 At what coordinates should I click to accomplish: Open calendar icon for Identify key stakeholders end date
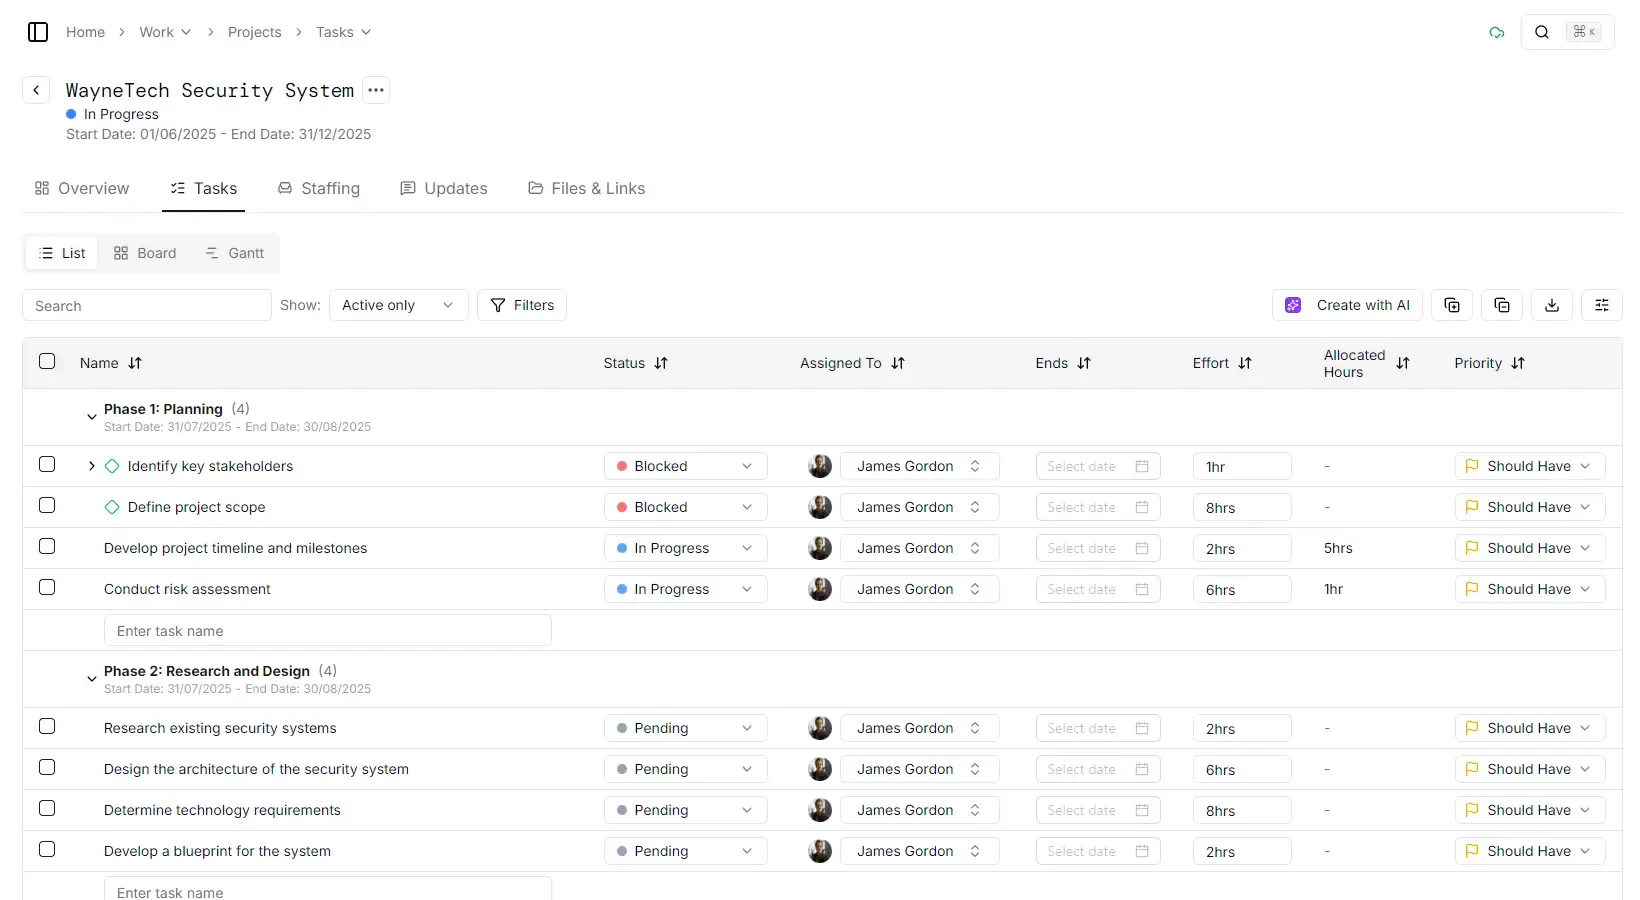pos(1142,466)
